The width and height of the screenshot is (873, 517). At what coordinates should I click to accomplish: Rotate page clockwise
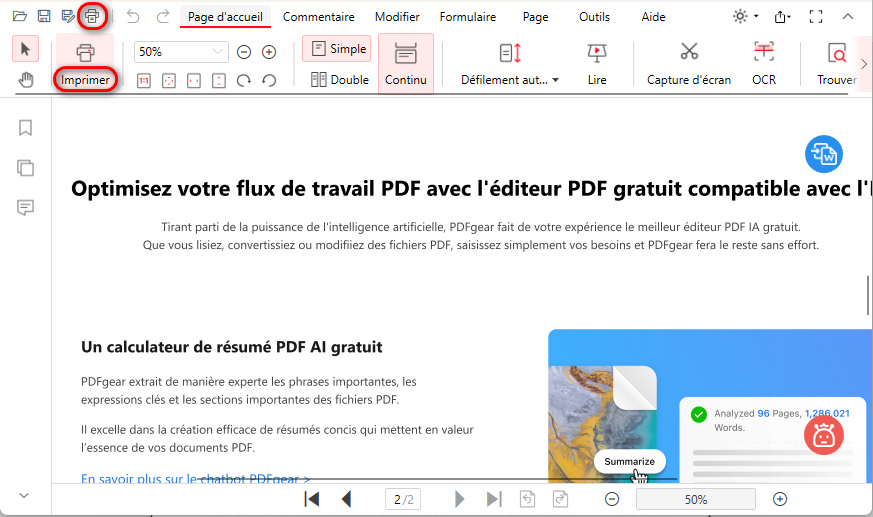244,81
